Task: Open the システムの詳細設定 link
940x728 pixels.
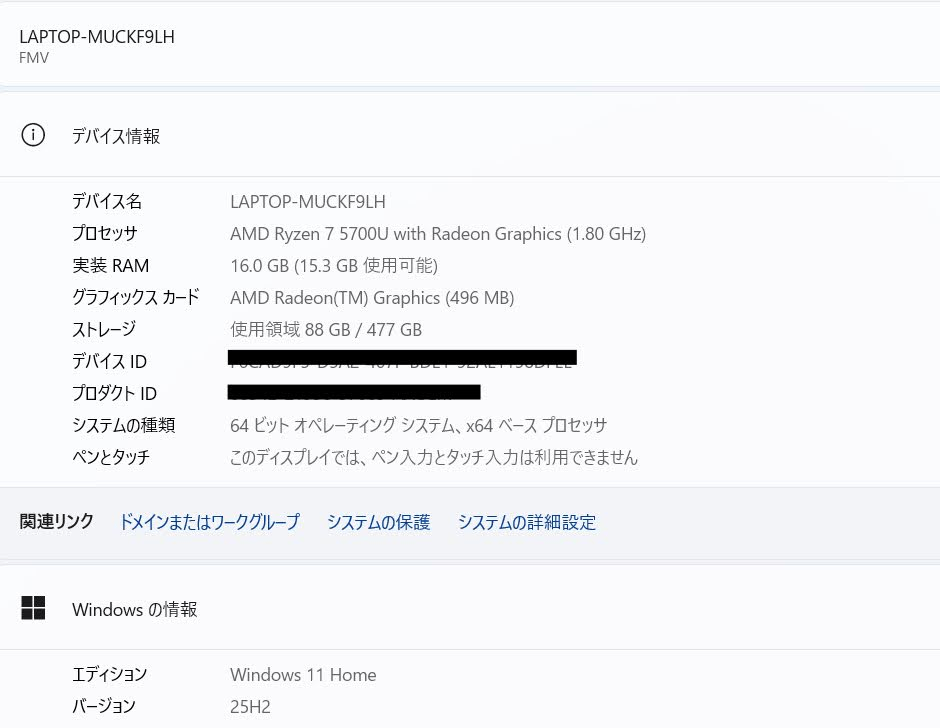Action: click(526, 522)
